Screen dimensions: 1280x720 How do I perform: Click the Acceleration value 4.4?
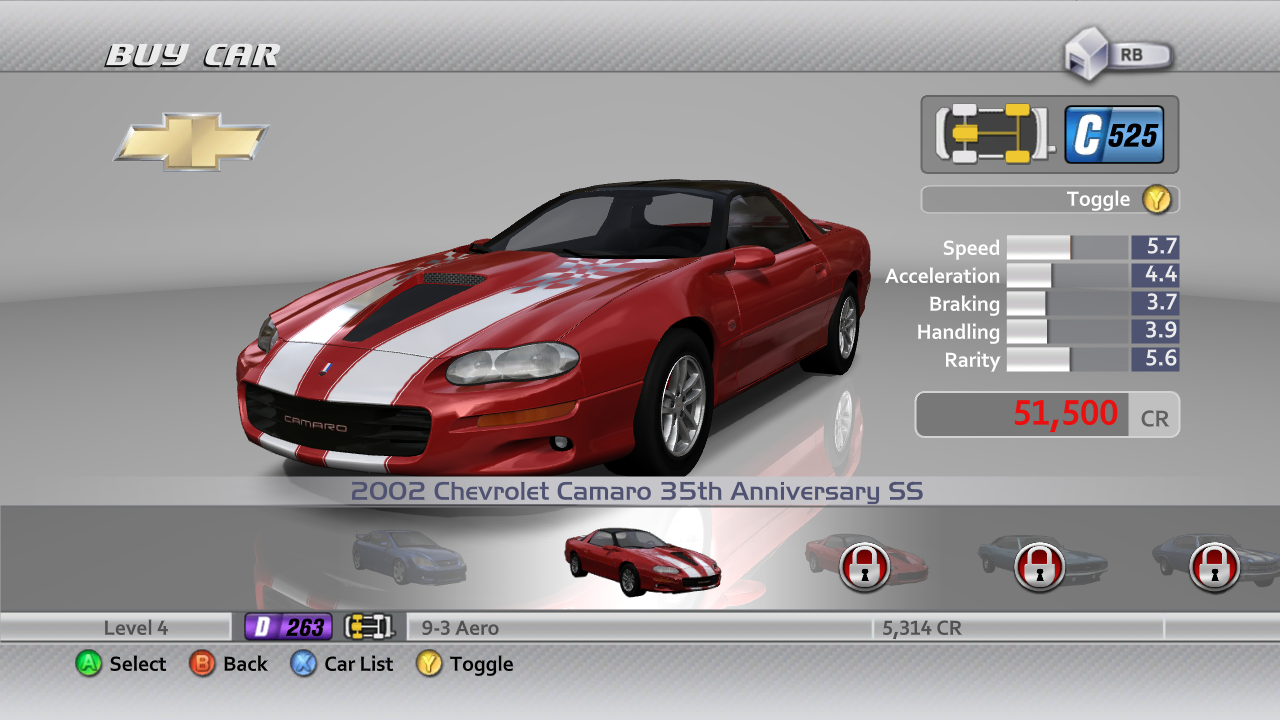(1155, 275)
